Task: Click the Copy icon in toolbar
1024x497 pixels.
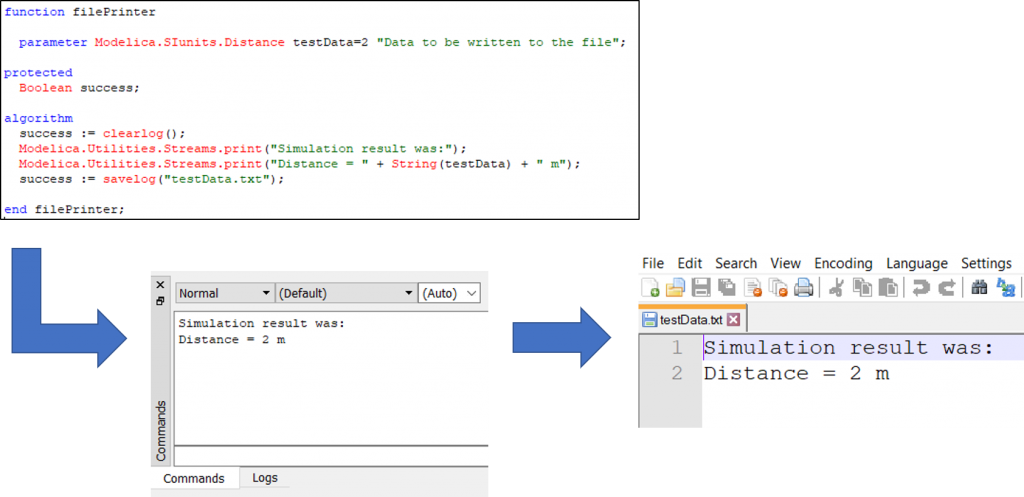Action: (863, 287)
